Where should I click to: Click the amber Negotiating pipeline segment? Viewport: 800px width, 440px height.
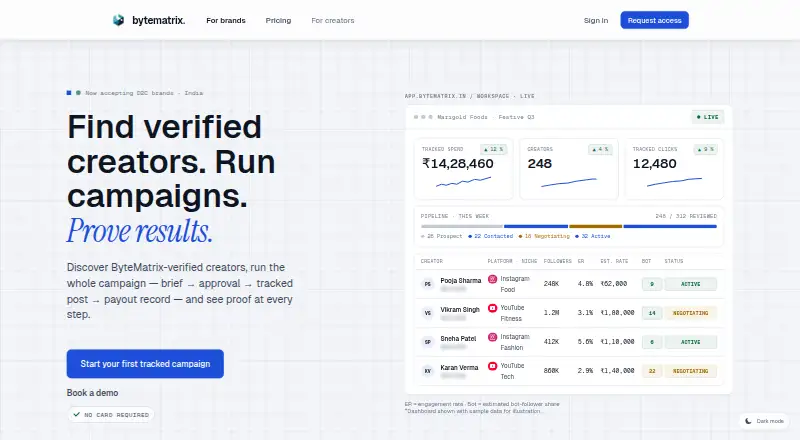[595, 226]
